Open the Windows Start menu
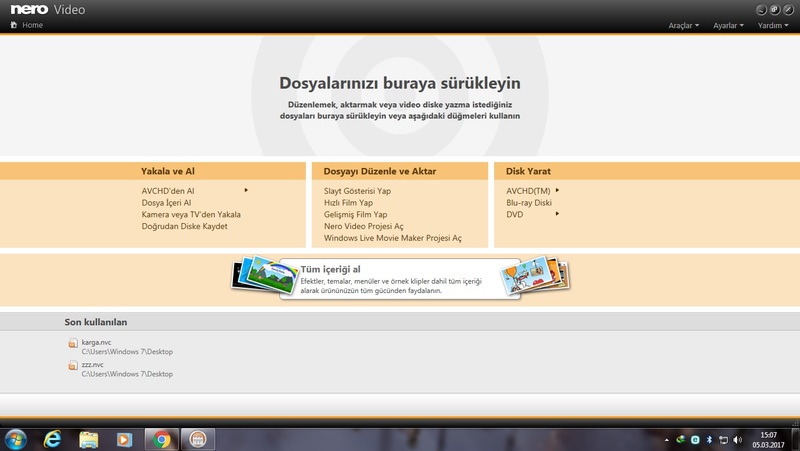Image resolution: width=800 pixels, height=451 pixels. [x=15, y=439]
